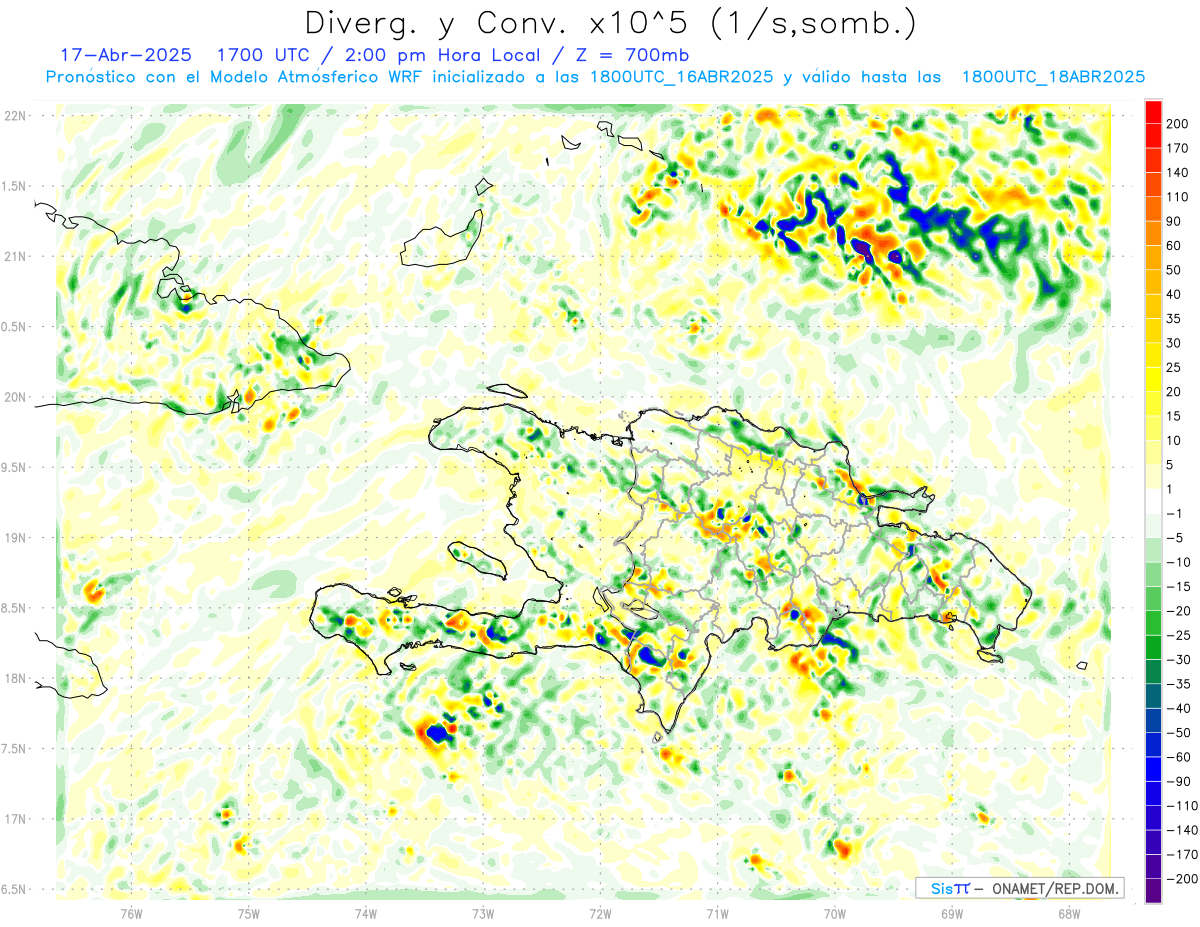Click the positive '110' color bar label
Screen dimensions: 1200x927
pos(1177,196)
